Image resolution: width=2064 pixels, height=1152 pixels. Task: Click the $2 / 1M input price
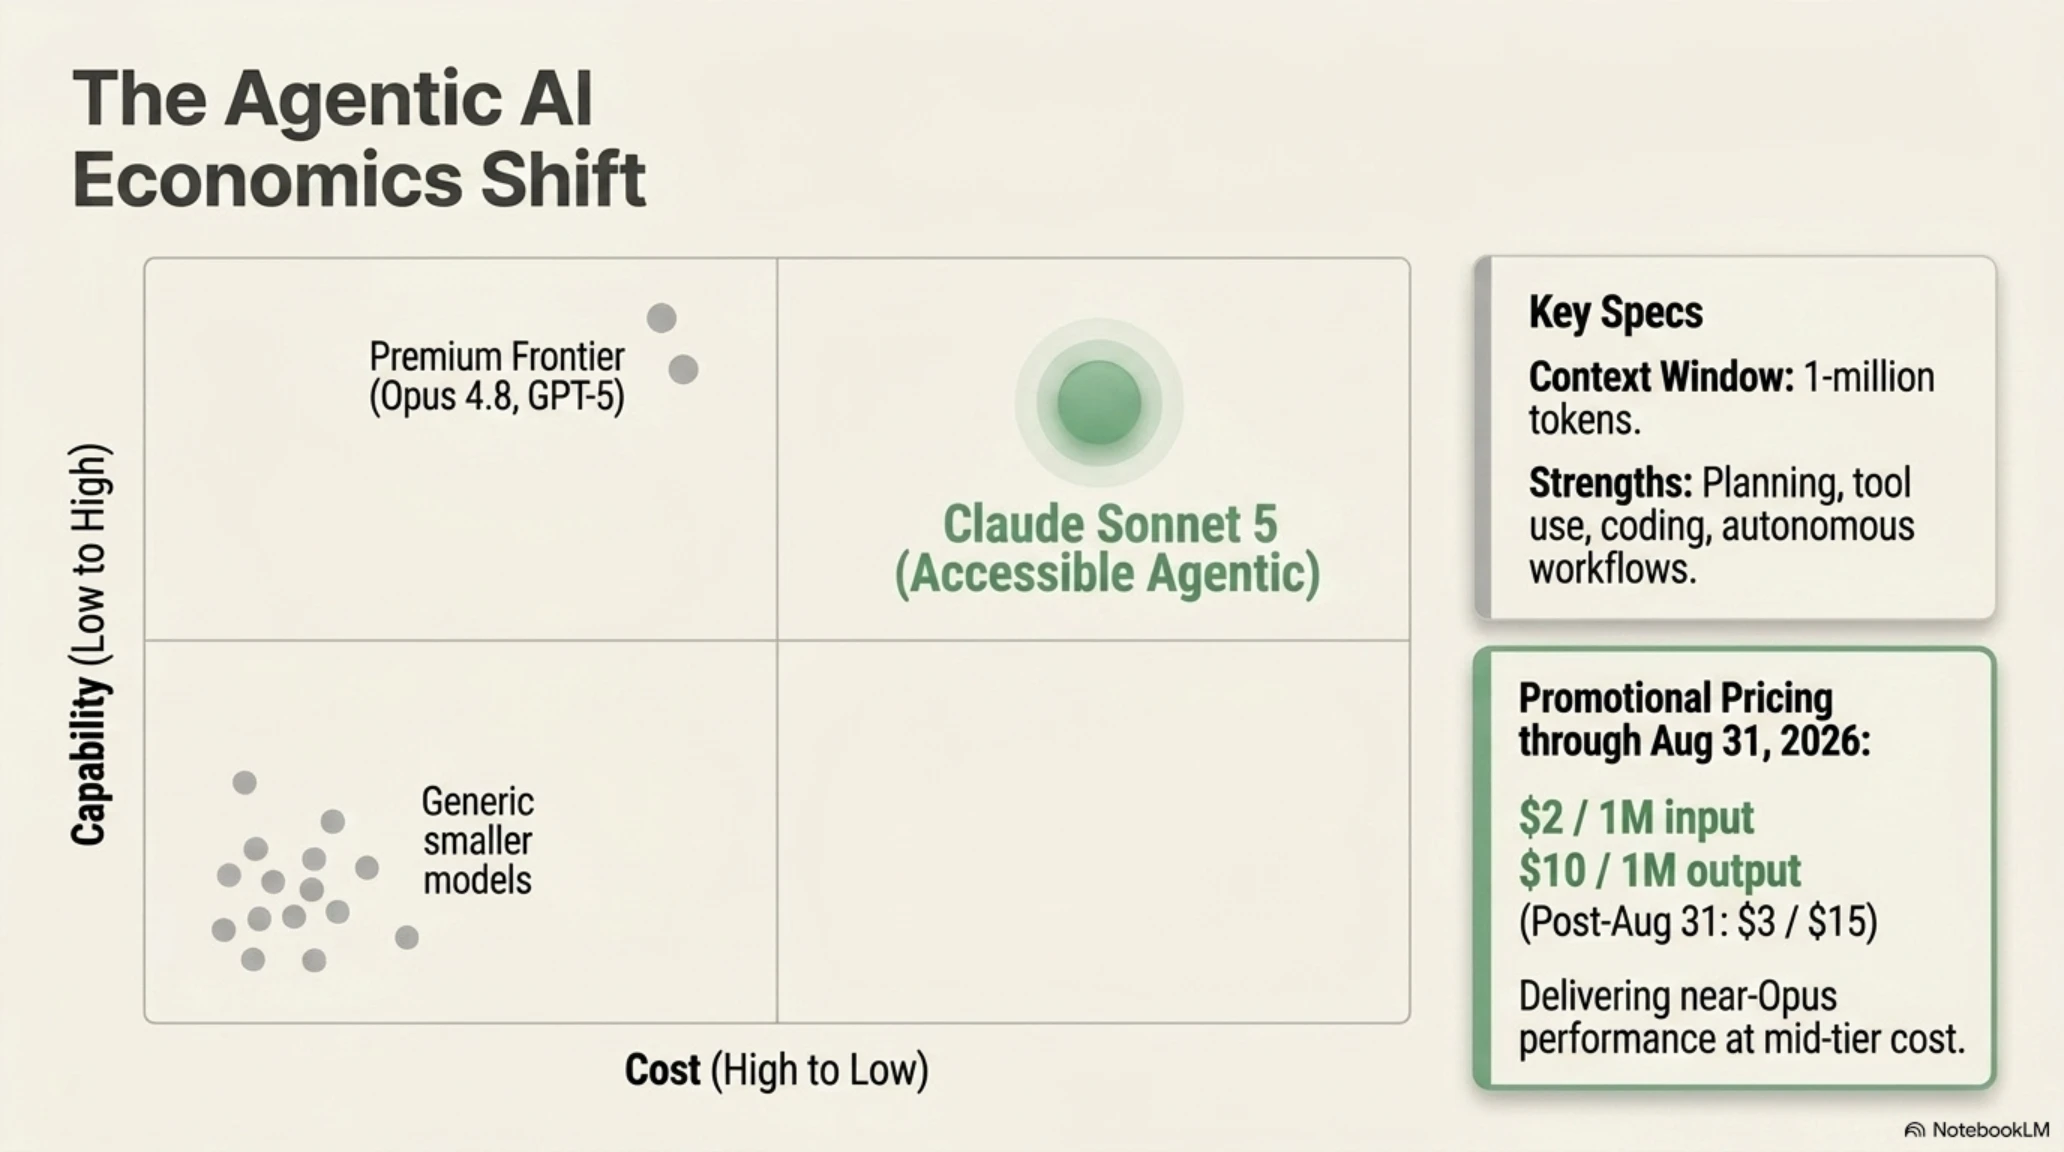pyautogui.click(x=1636, y=818)
